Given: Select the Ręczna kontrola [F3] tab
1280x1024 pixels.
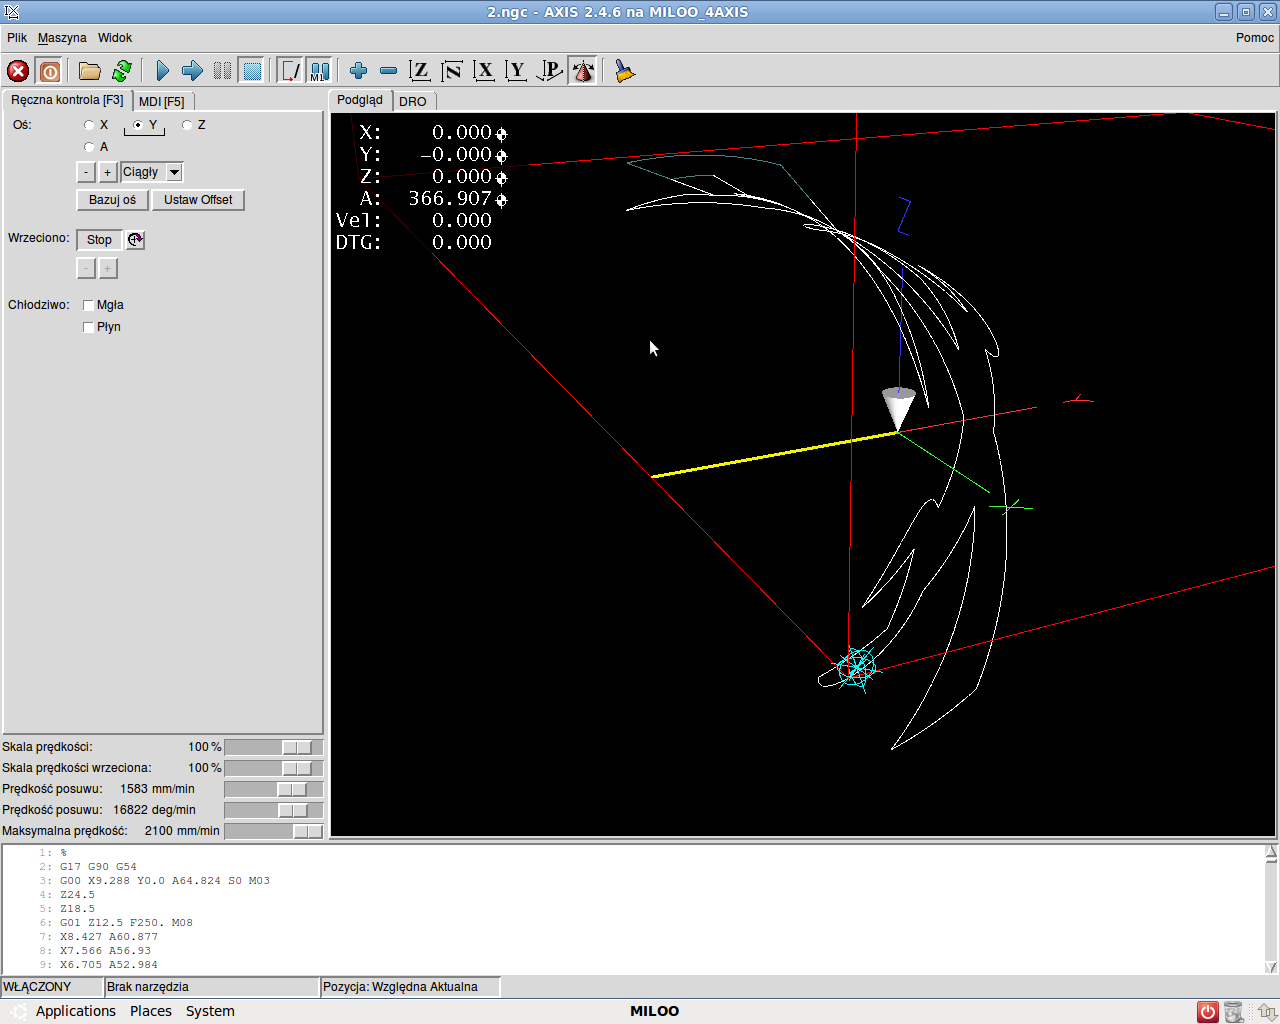Looking at the screenshot, I should coord(67,100).
